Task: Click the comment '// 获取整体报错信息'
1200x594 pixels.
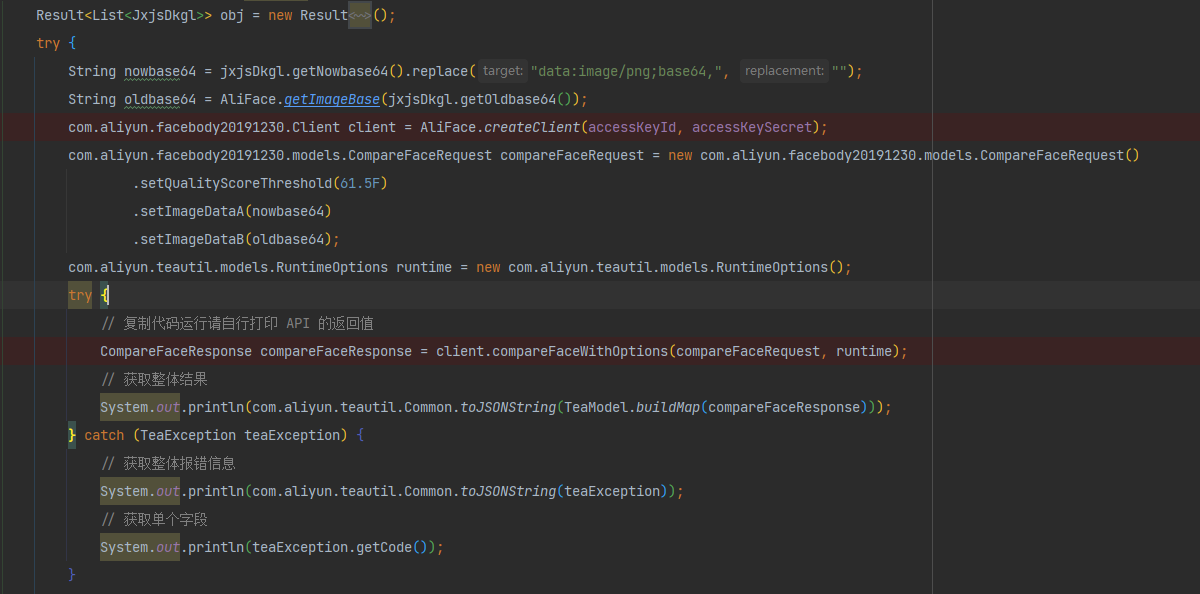Action: [168, 463]
